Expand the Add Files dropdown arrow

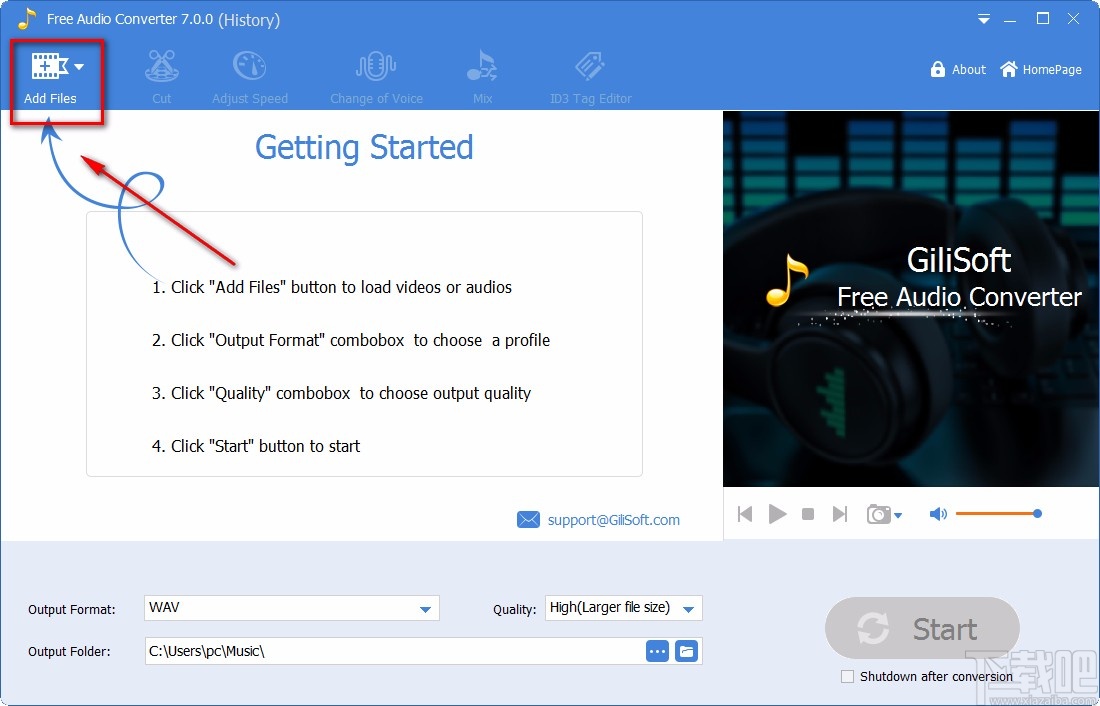tap(79, 67)
